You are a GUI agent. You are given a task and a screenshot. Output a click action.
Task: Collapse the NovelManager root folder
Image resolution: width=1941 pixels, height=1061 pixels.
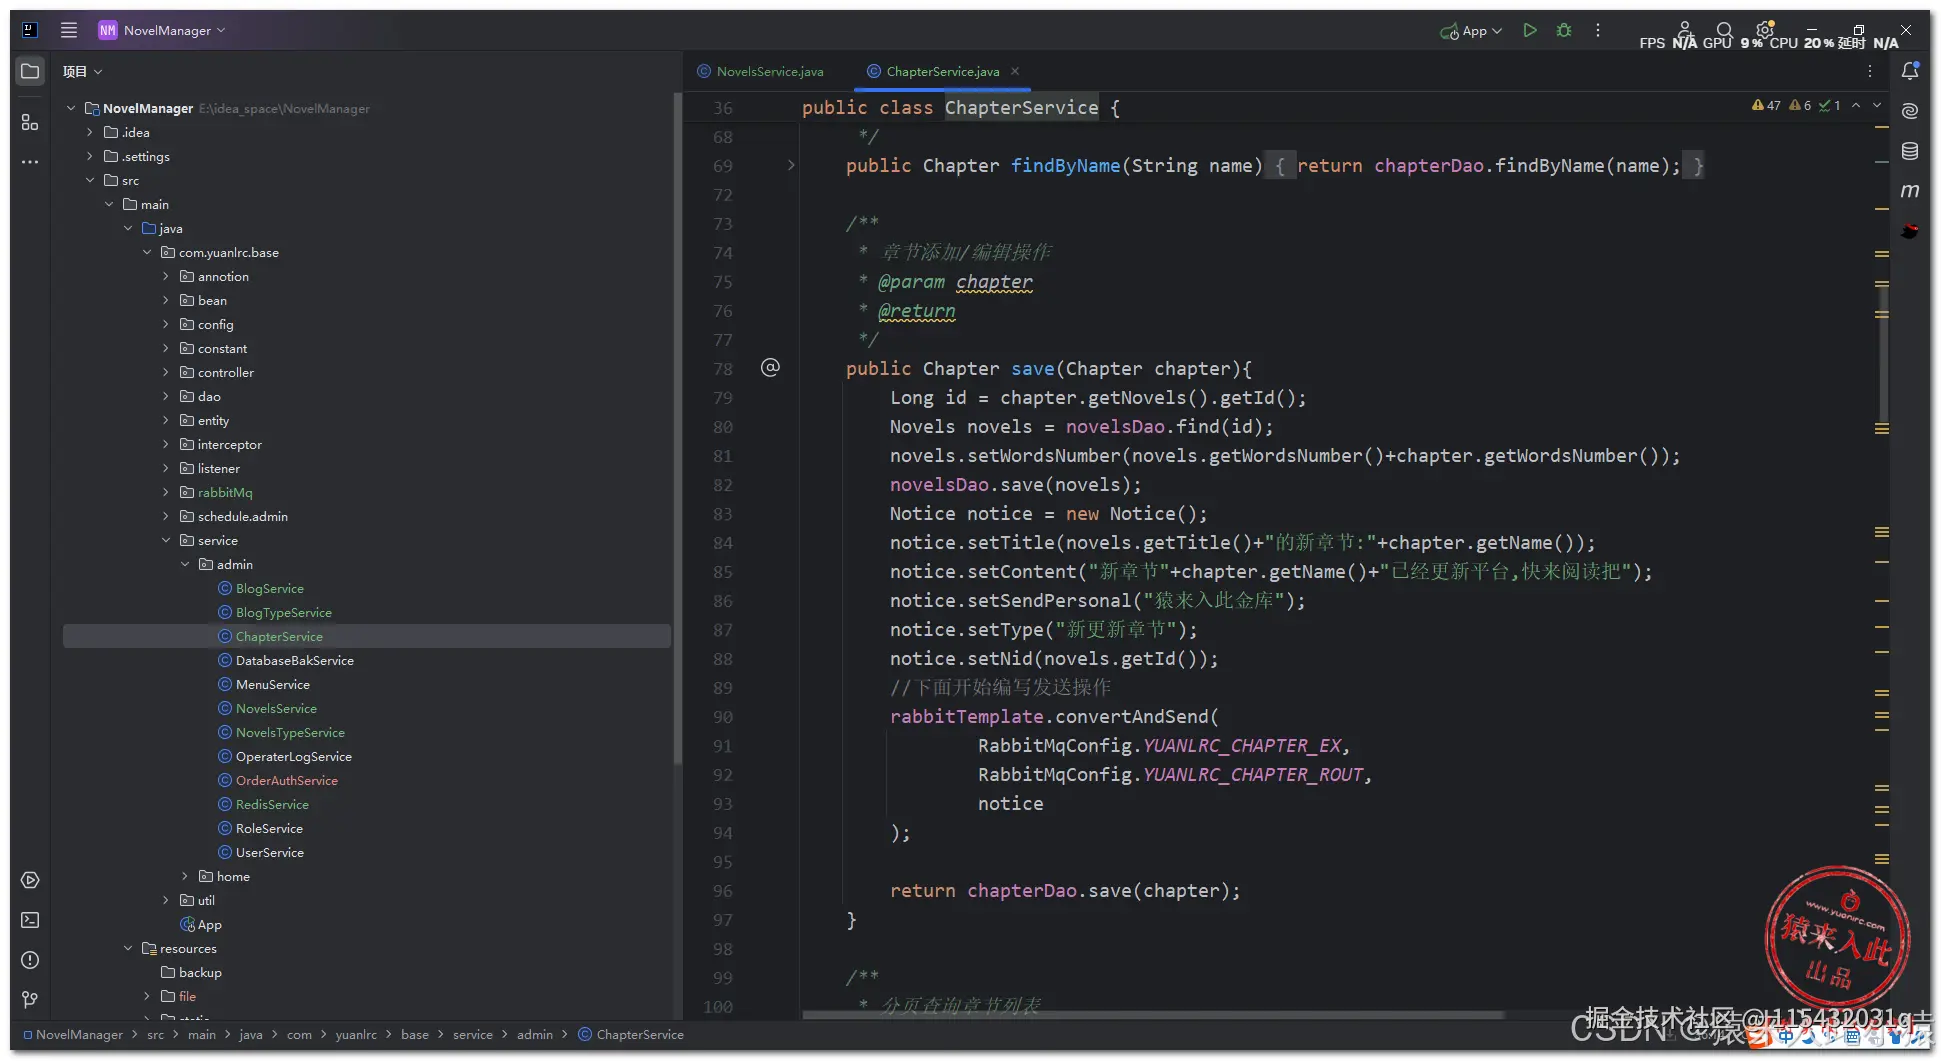[x=71, y=108]
